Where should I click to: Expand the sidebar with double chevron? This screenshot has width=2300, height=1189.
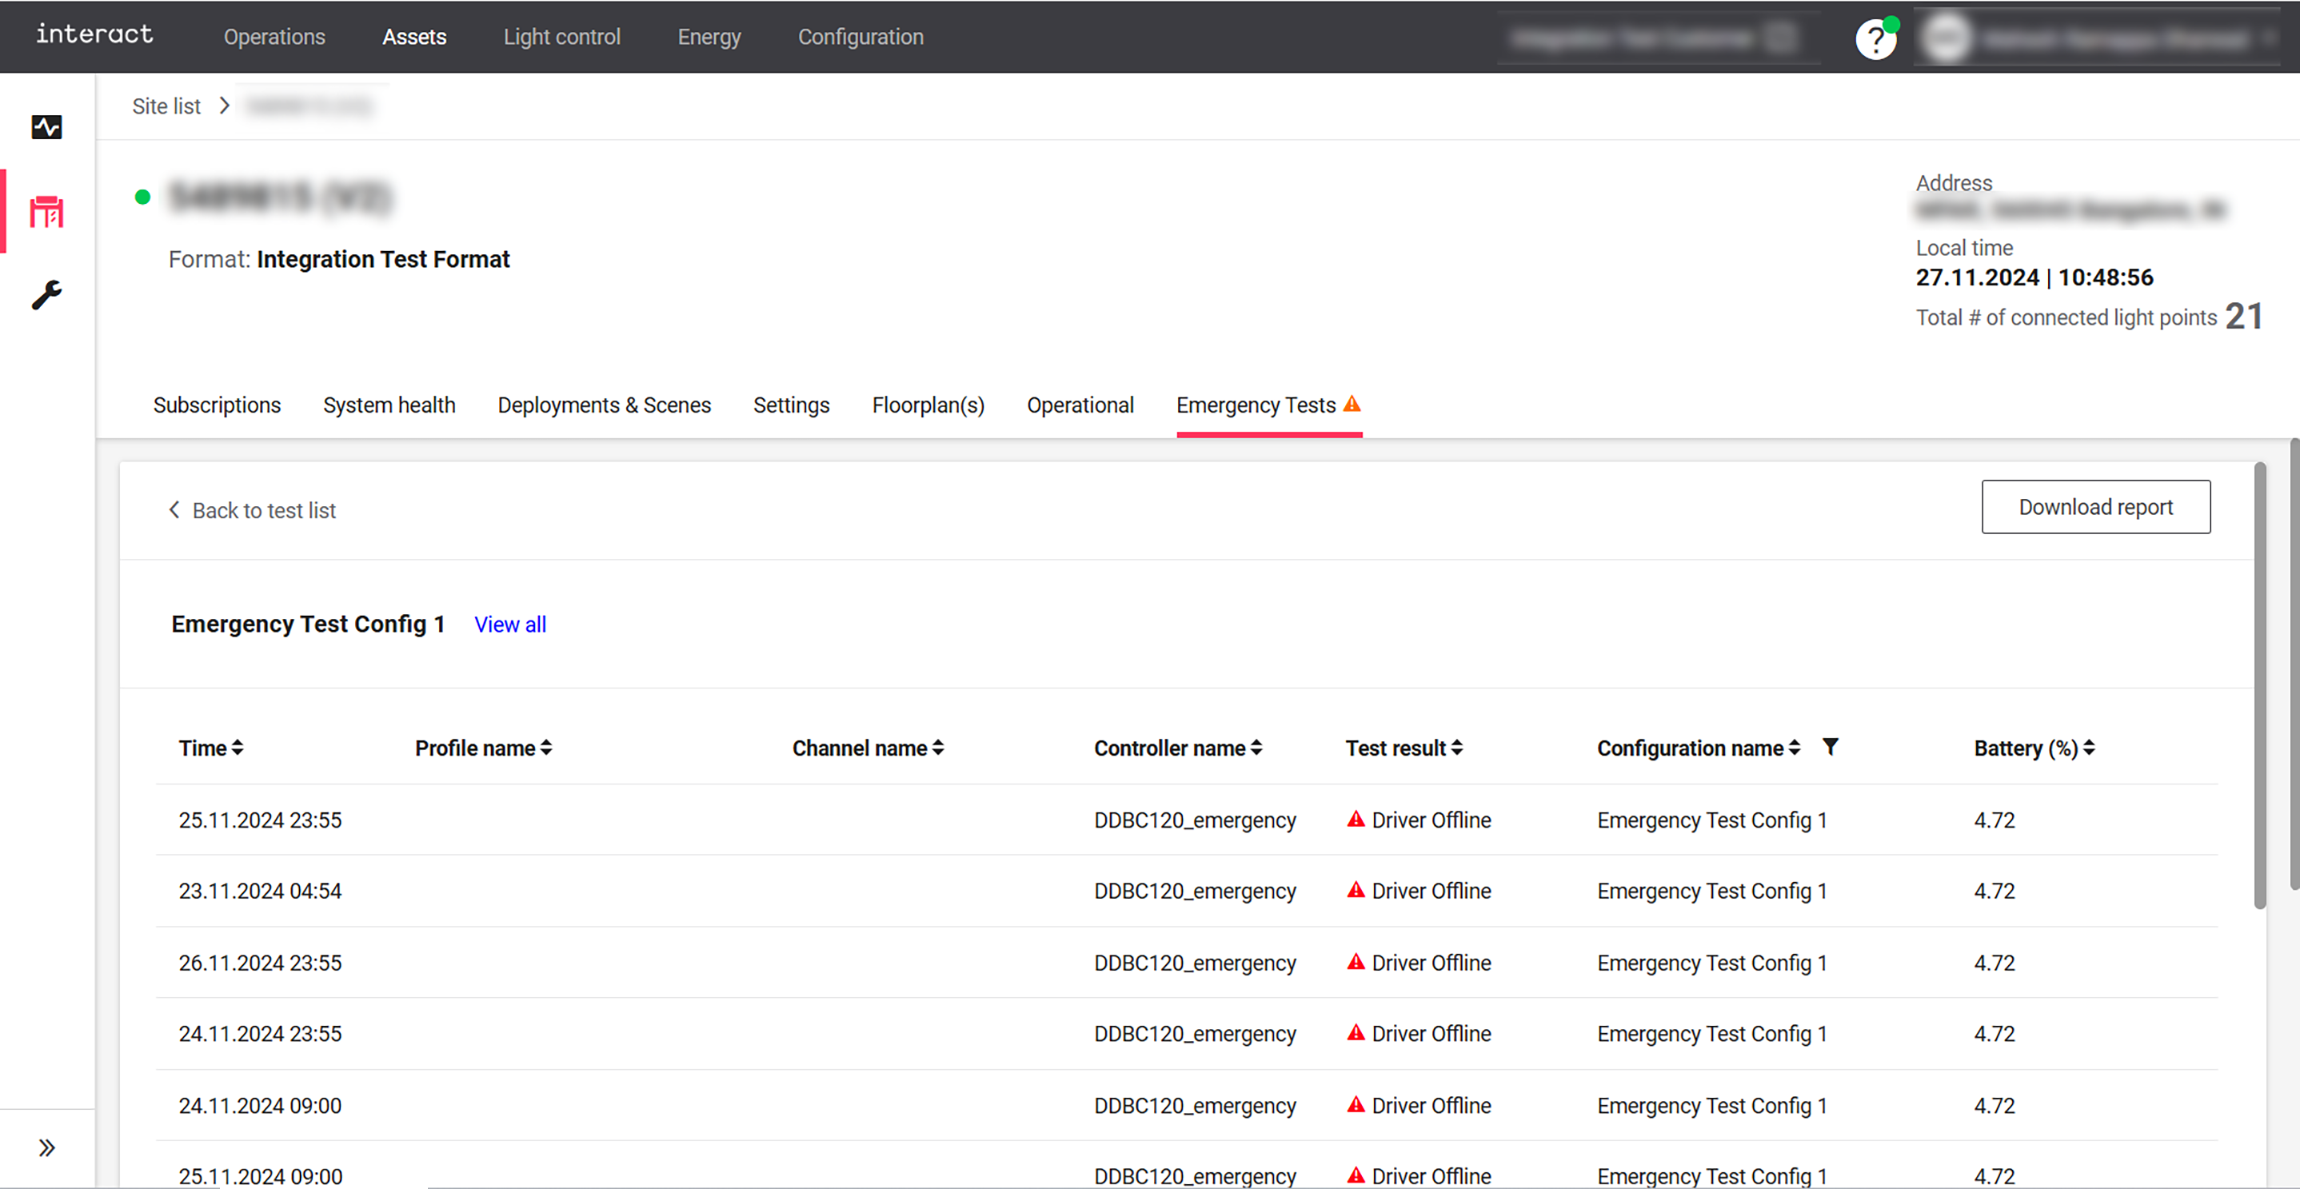(x=46, y=1148)
